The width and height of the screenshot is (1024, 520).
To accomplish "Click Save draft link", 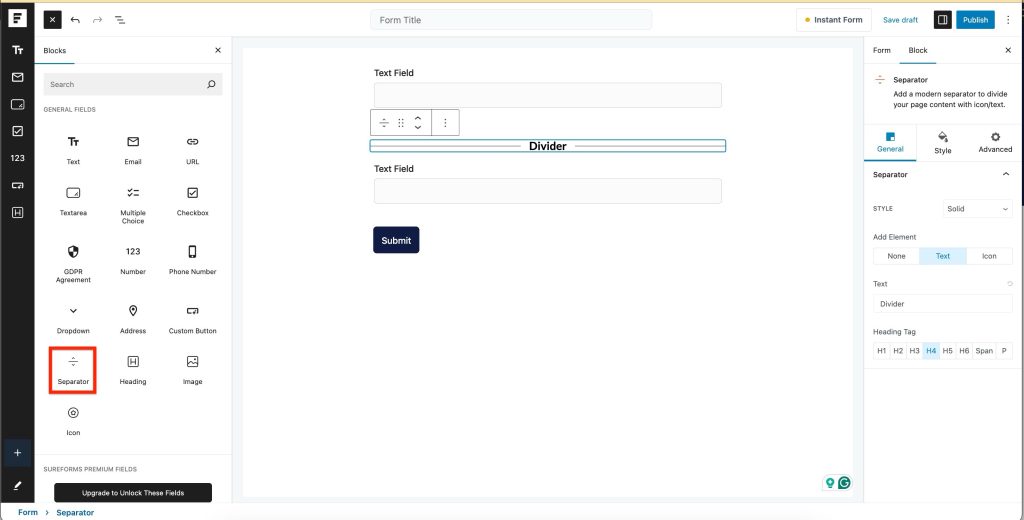I will pos(900,20).
